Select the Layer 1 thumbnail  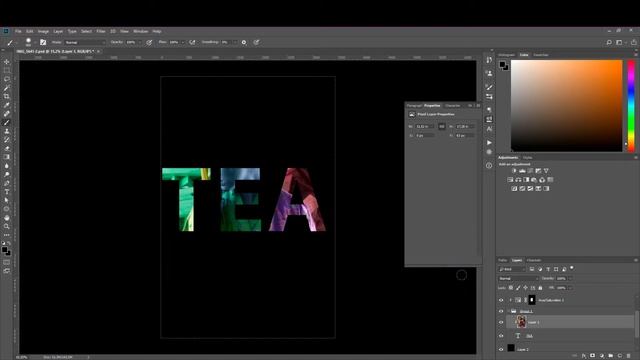coord(521,322)
